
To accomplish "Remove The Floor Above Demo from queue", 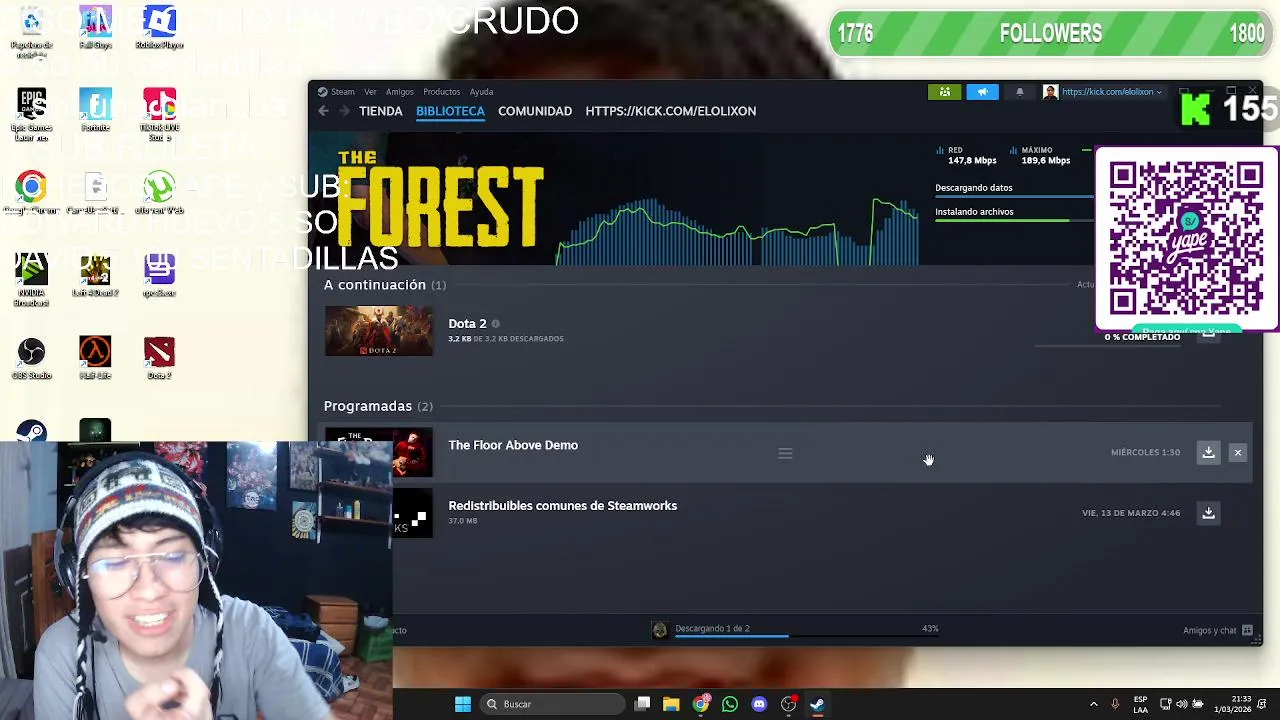I will click(1237, 452).
